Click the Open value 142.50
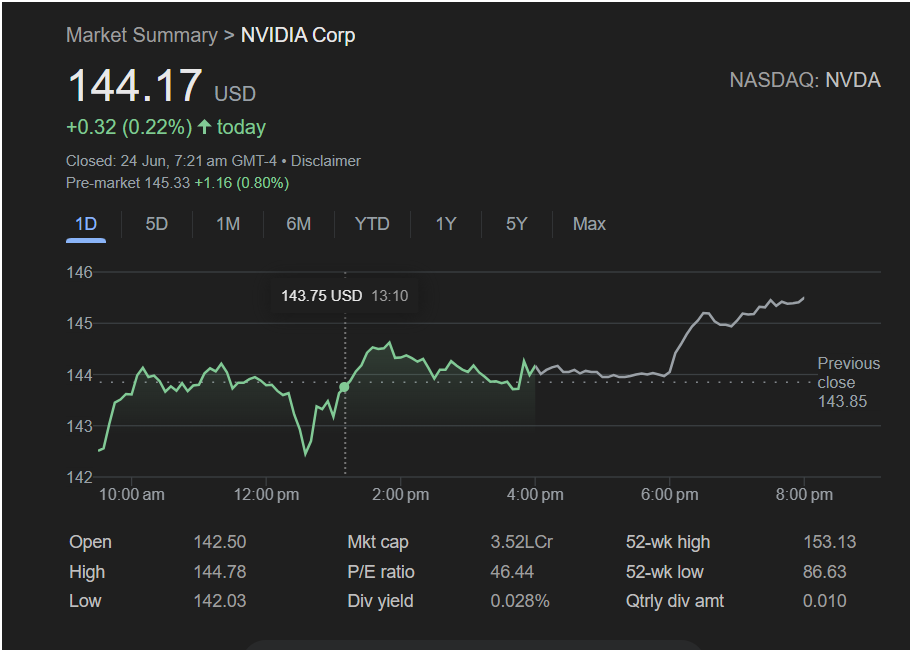912x652 pixels. click(x=220, y=542)
